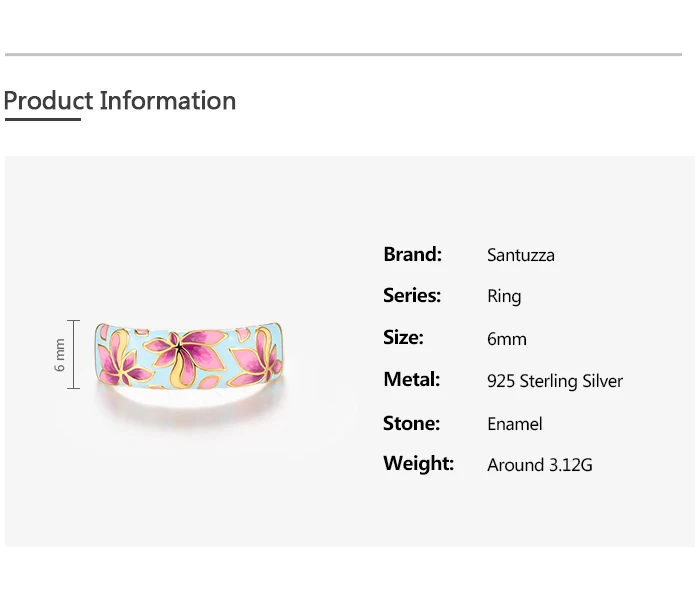Viewport: 700px width, 607px height.
Task: Click the "Brand:" label
Action: coord(412,254)
